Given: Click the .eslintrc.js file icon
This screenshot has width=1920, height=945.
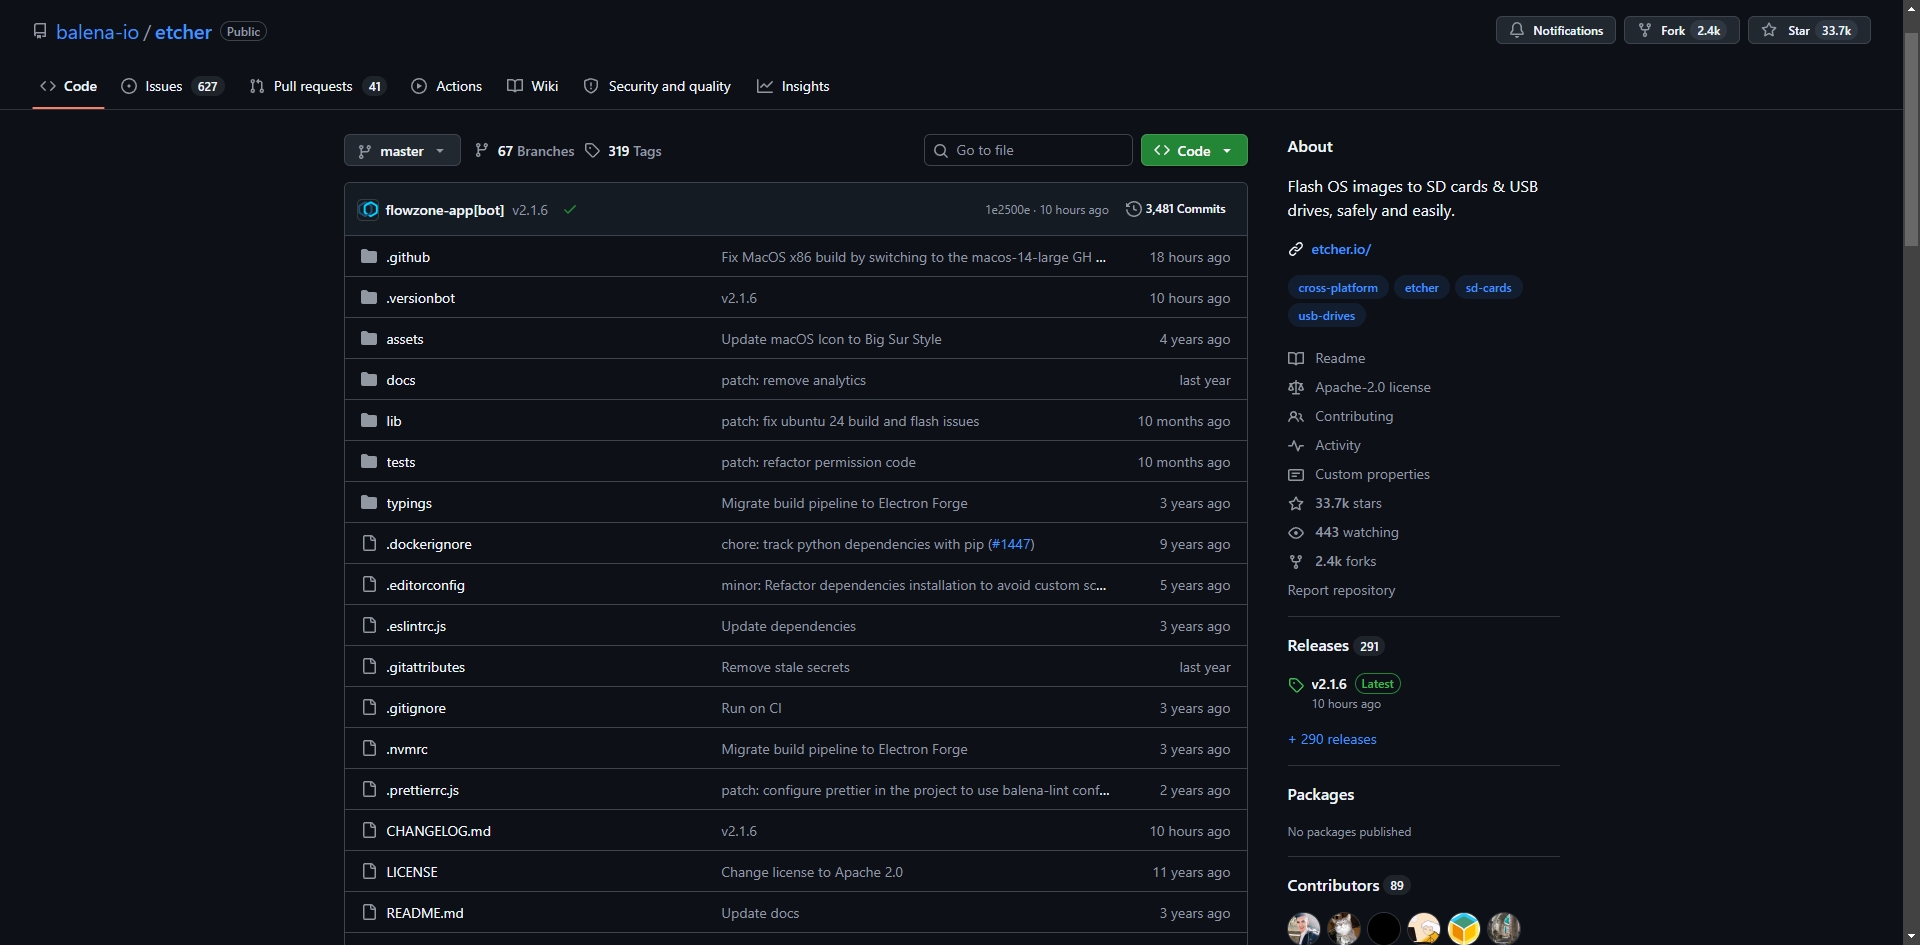Looking at the screenshot, I should click(369, 626).
